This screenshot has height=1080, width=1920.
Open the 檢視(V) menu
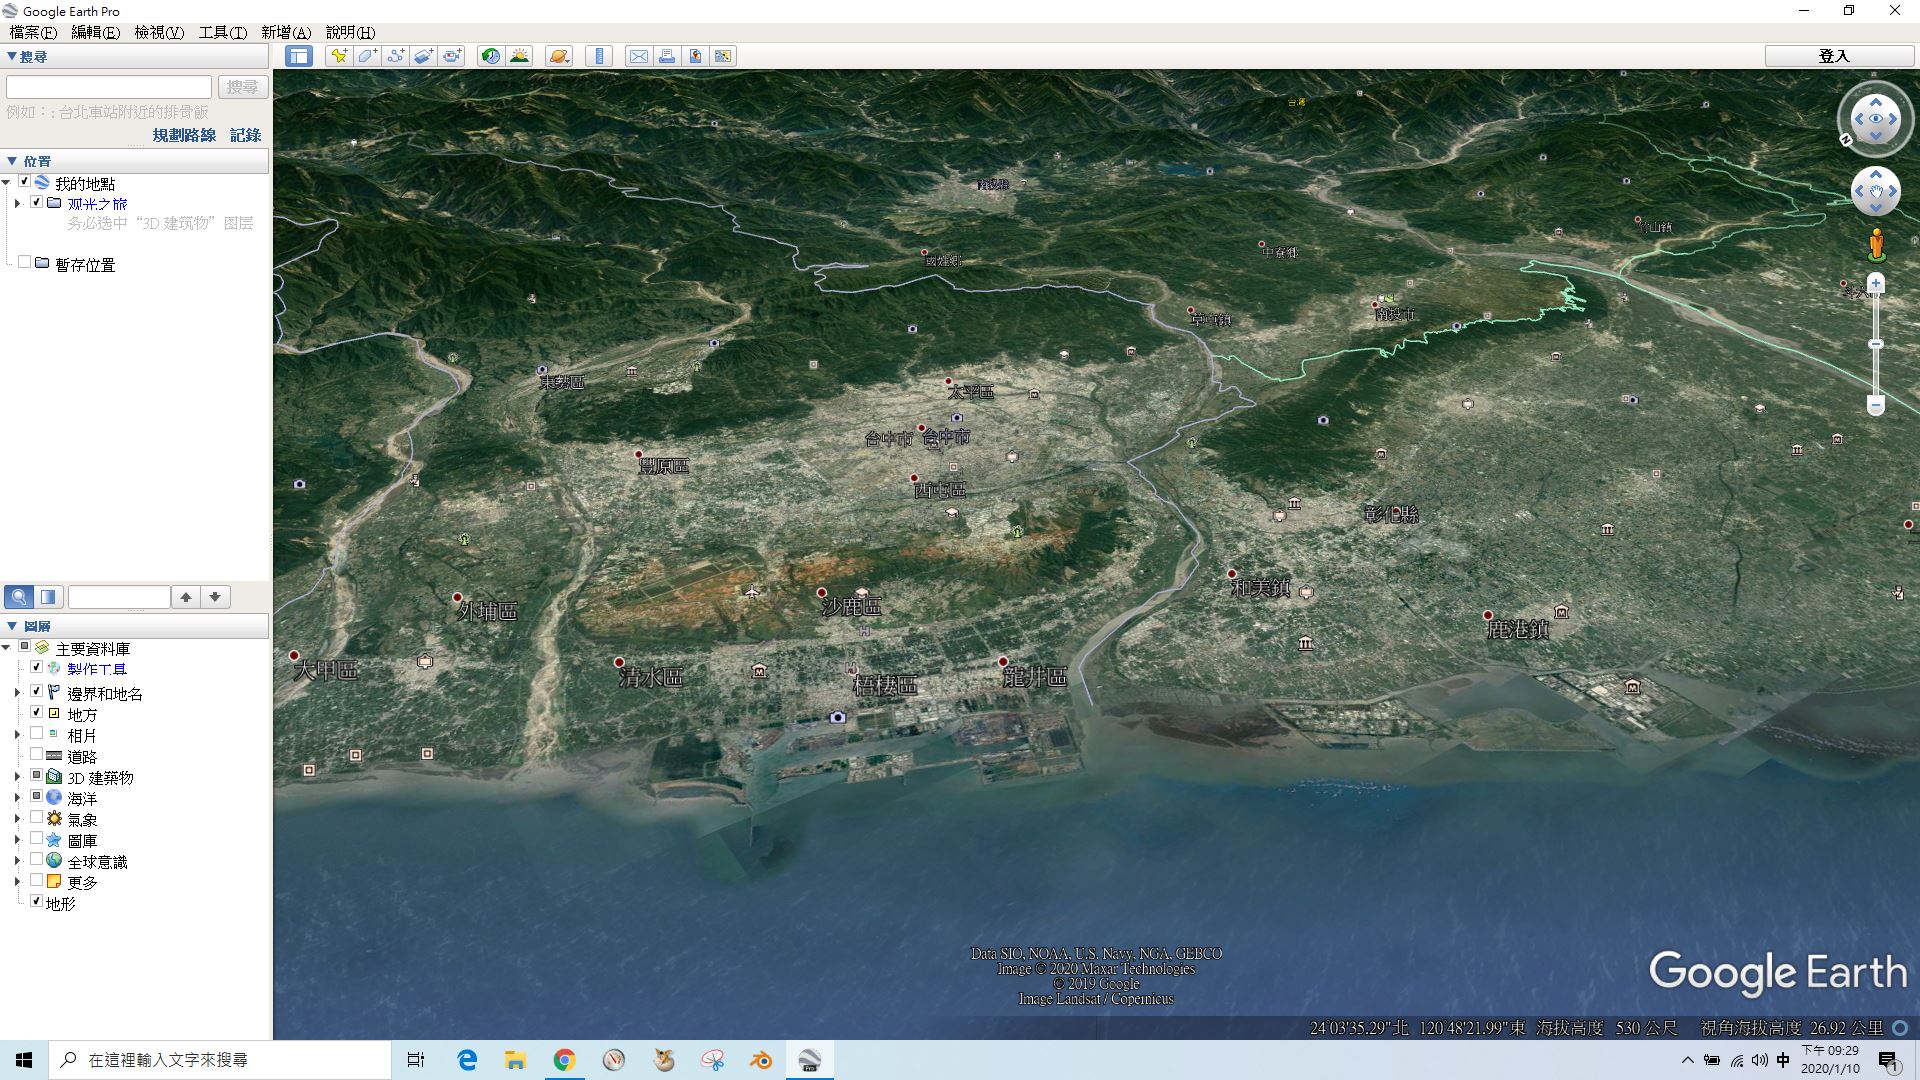pos(159,33)
